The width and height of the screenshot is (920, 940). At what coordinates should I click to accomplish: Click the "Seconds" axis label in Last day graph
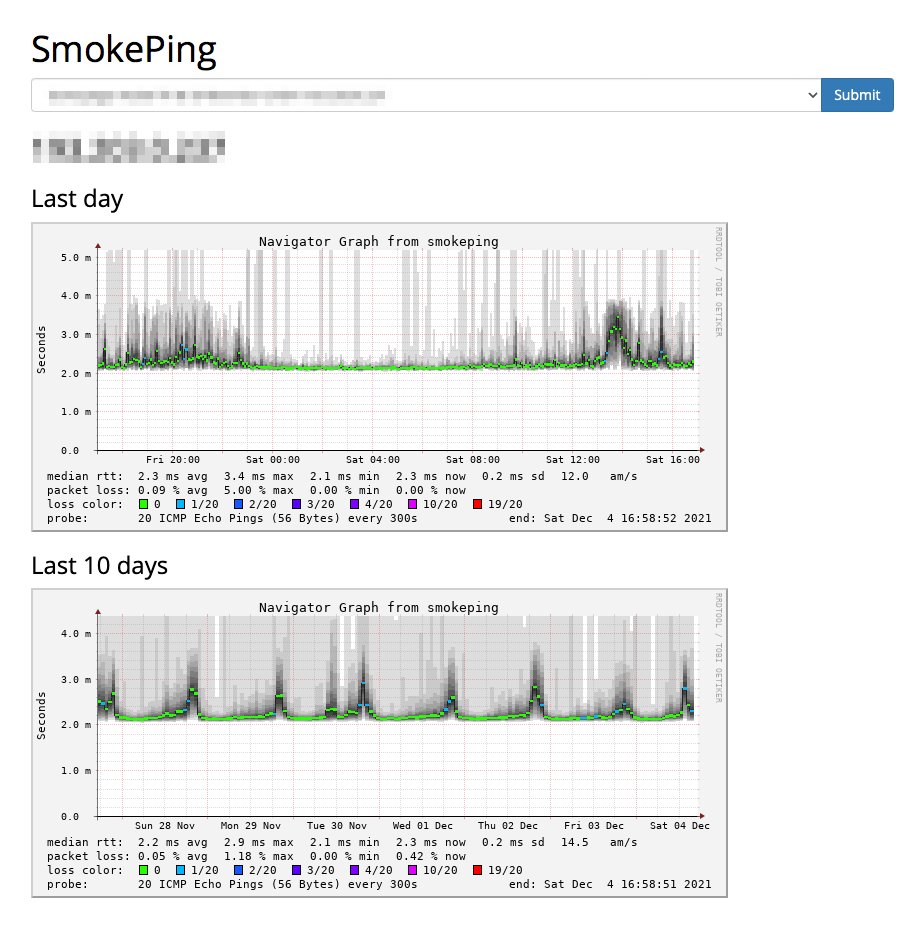click(x=41, y=350)
